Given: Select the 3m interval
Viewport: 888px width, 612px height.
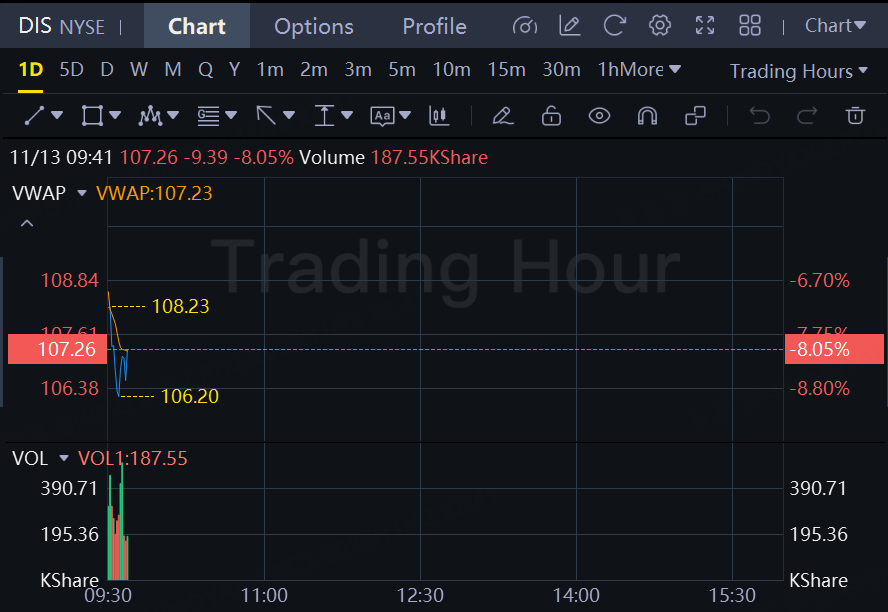Looking at the screenshot, I should click(x=358, y=70).
